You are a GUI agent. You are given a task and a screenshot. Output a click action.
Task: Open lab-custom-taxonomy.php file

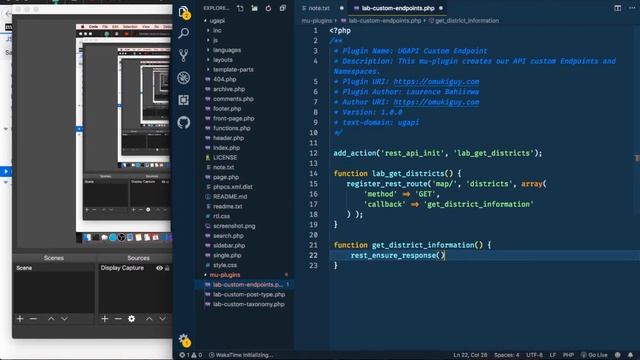(249, 304)
